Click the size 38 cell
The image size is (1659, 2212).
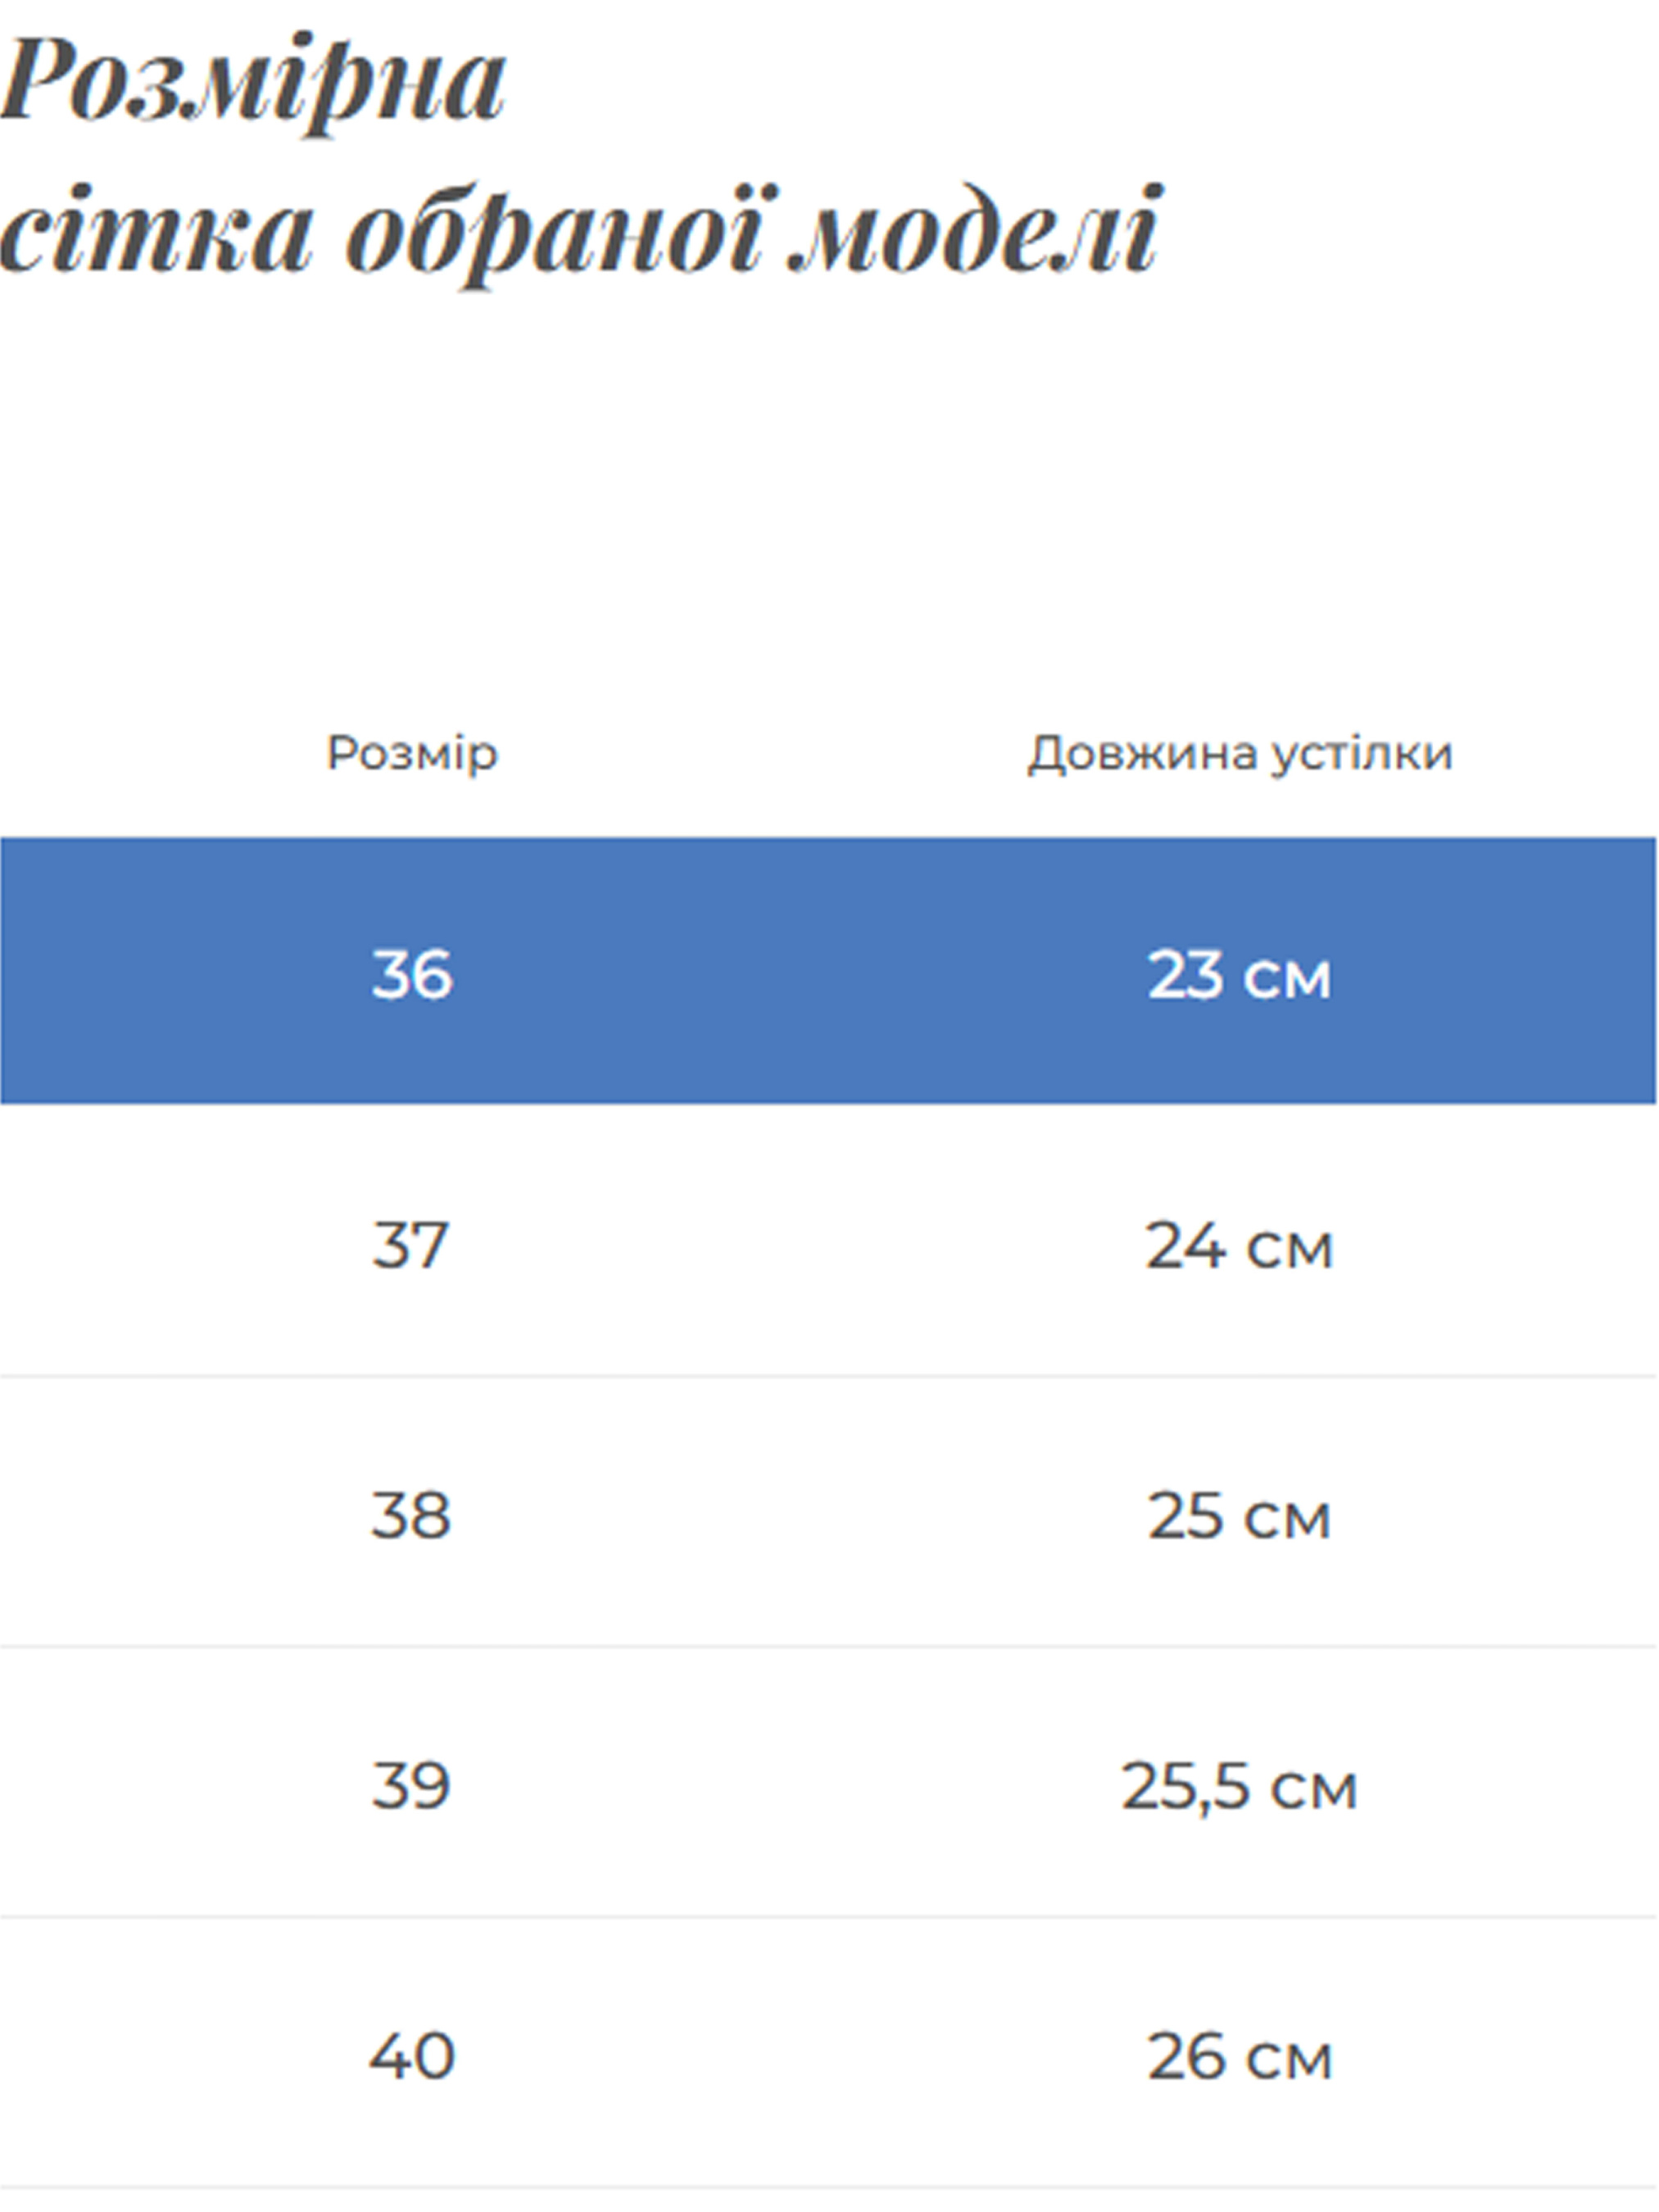coord(411,1516)
